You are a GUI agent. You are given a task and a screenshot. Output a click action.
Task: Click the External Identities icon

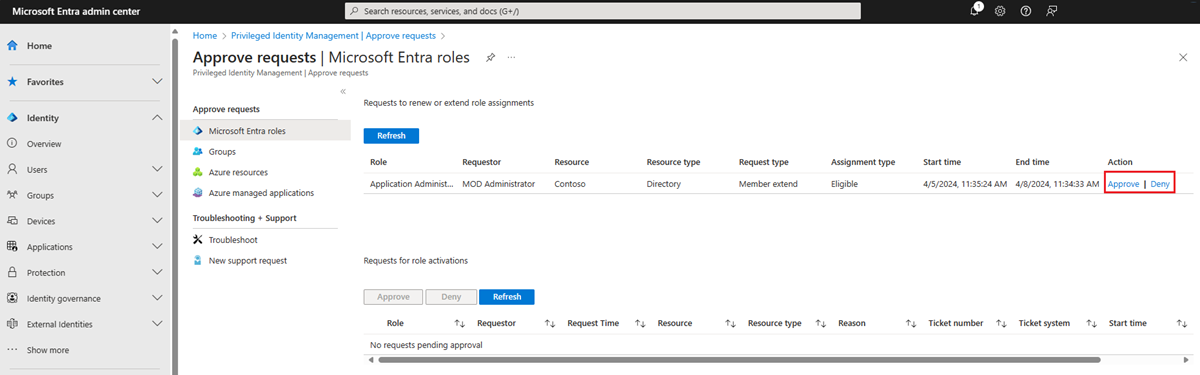[13, 324]
